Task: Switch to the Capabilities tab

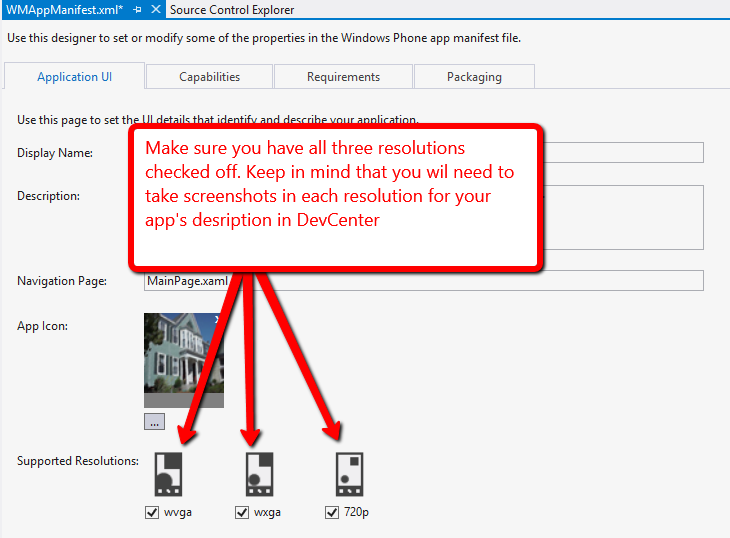Action: 209,77
